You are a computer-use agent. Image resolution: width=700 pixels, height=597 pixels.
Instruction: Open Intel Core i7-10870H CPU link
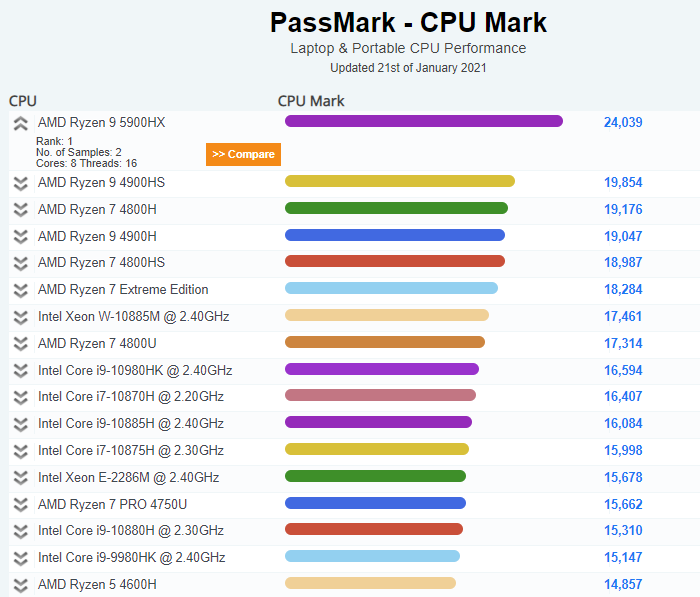(131, 396)
